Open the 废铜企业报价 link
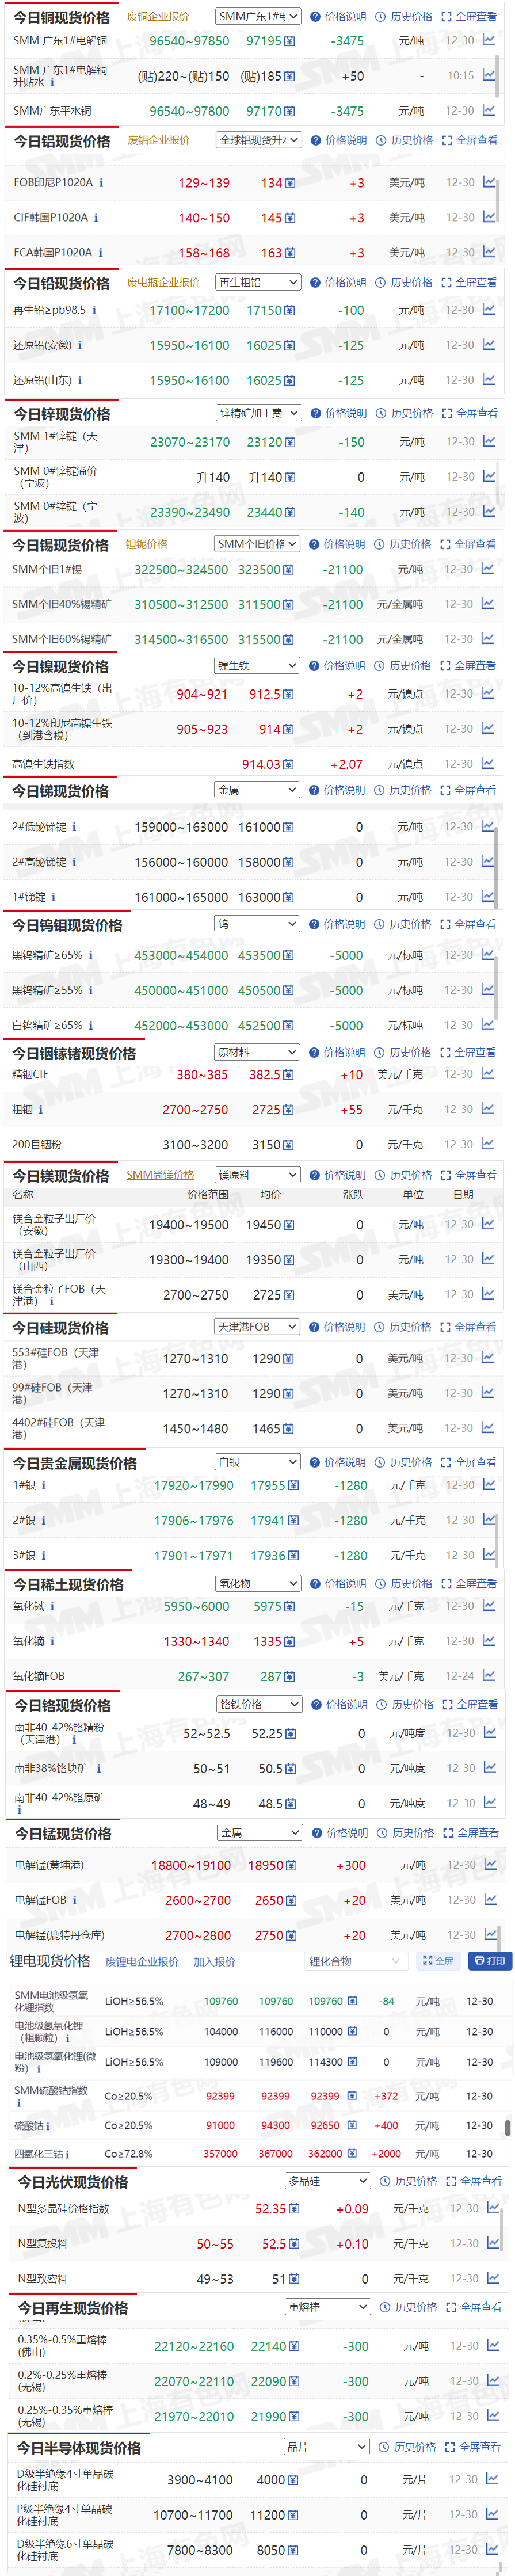The image size is (515, 2576). (158, 17)
